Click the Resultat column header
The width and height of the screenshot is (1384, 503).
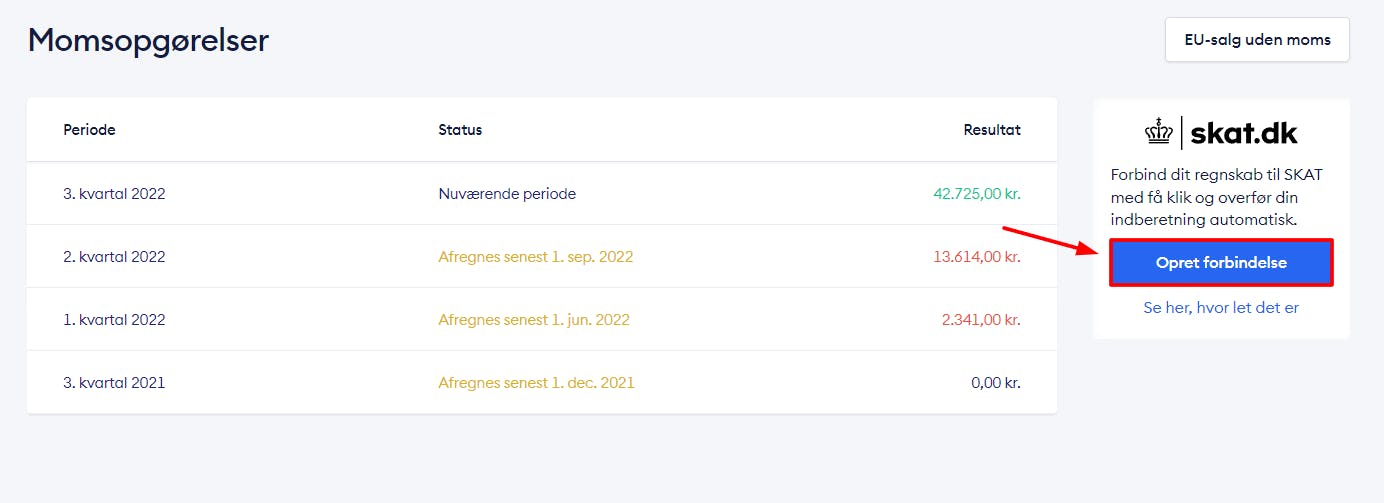tap(992, 130)
